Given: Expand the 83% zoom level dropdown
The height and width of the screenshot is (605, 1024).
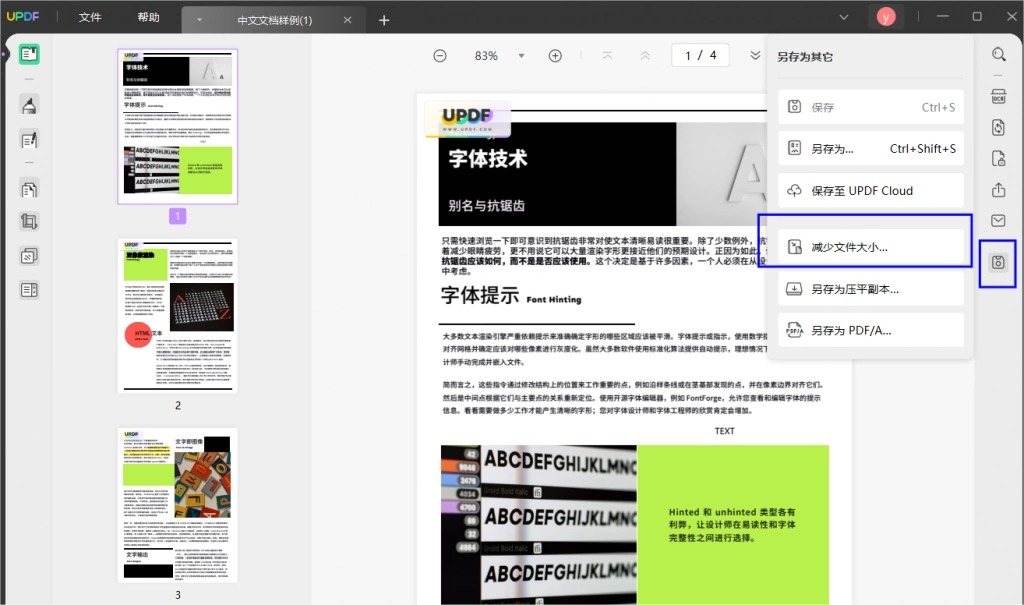Looking at the screenshot, I should pyautogui.click(x=521, y=56).
